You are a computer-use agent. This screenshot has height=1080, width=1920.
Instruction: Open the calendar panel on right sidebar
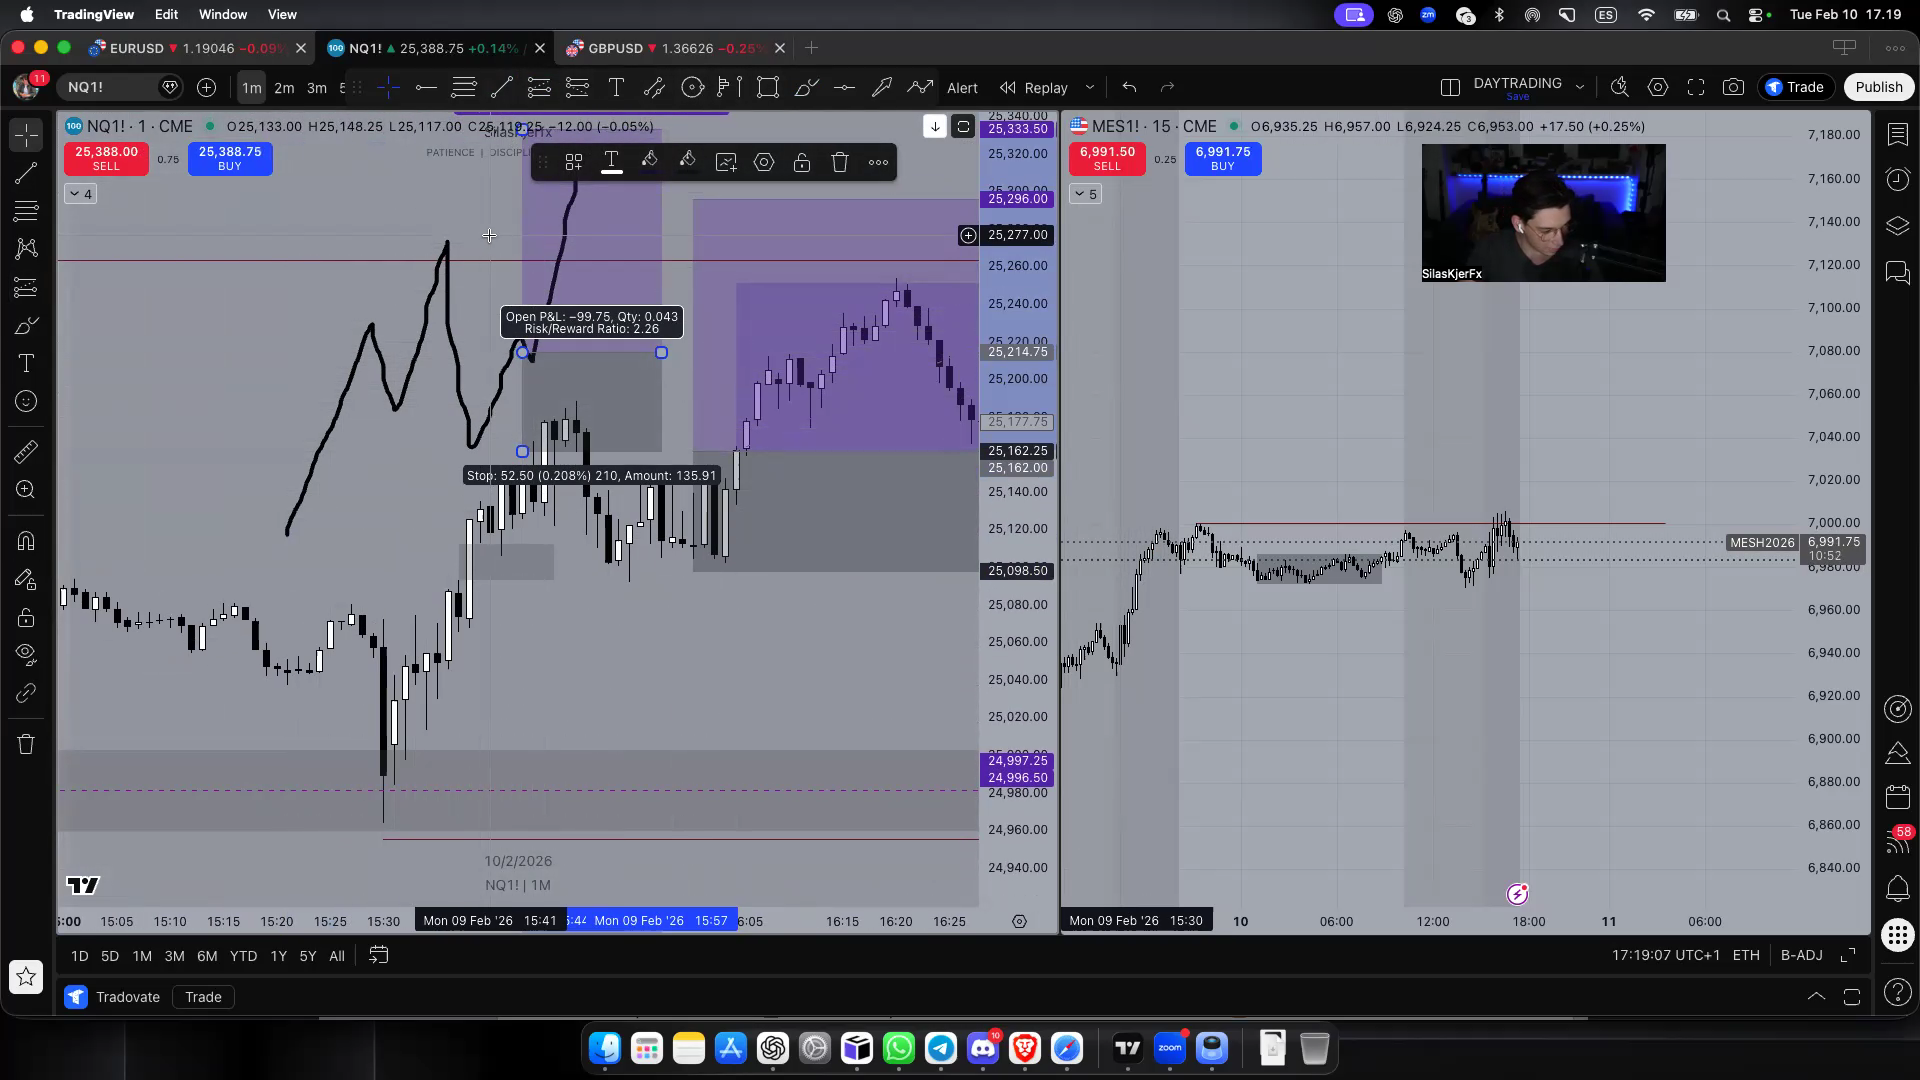coord(1897,797)
